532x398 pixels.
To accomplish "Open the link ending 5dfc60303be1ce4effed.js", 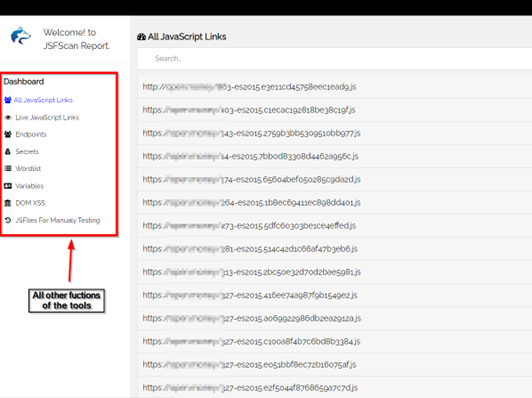I will point(249,226).
